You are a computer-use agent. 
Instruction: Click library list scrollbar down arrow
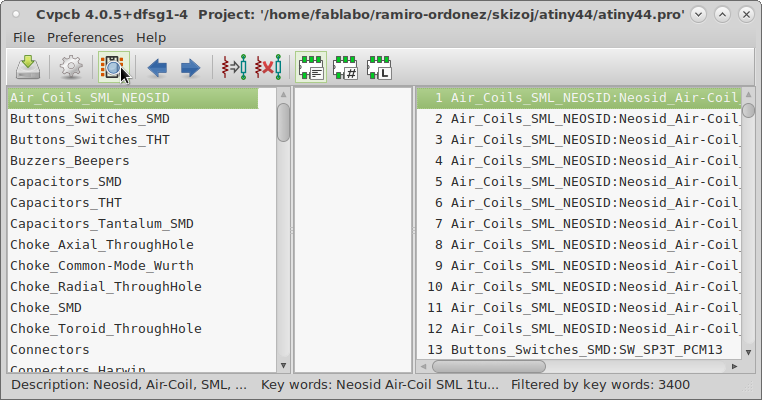pyautogui.click(x=283, y=365)
